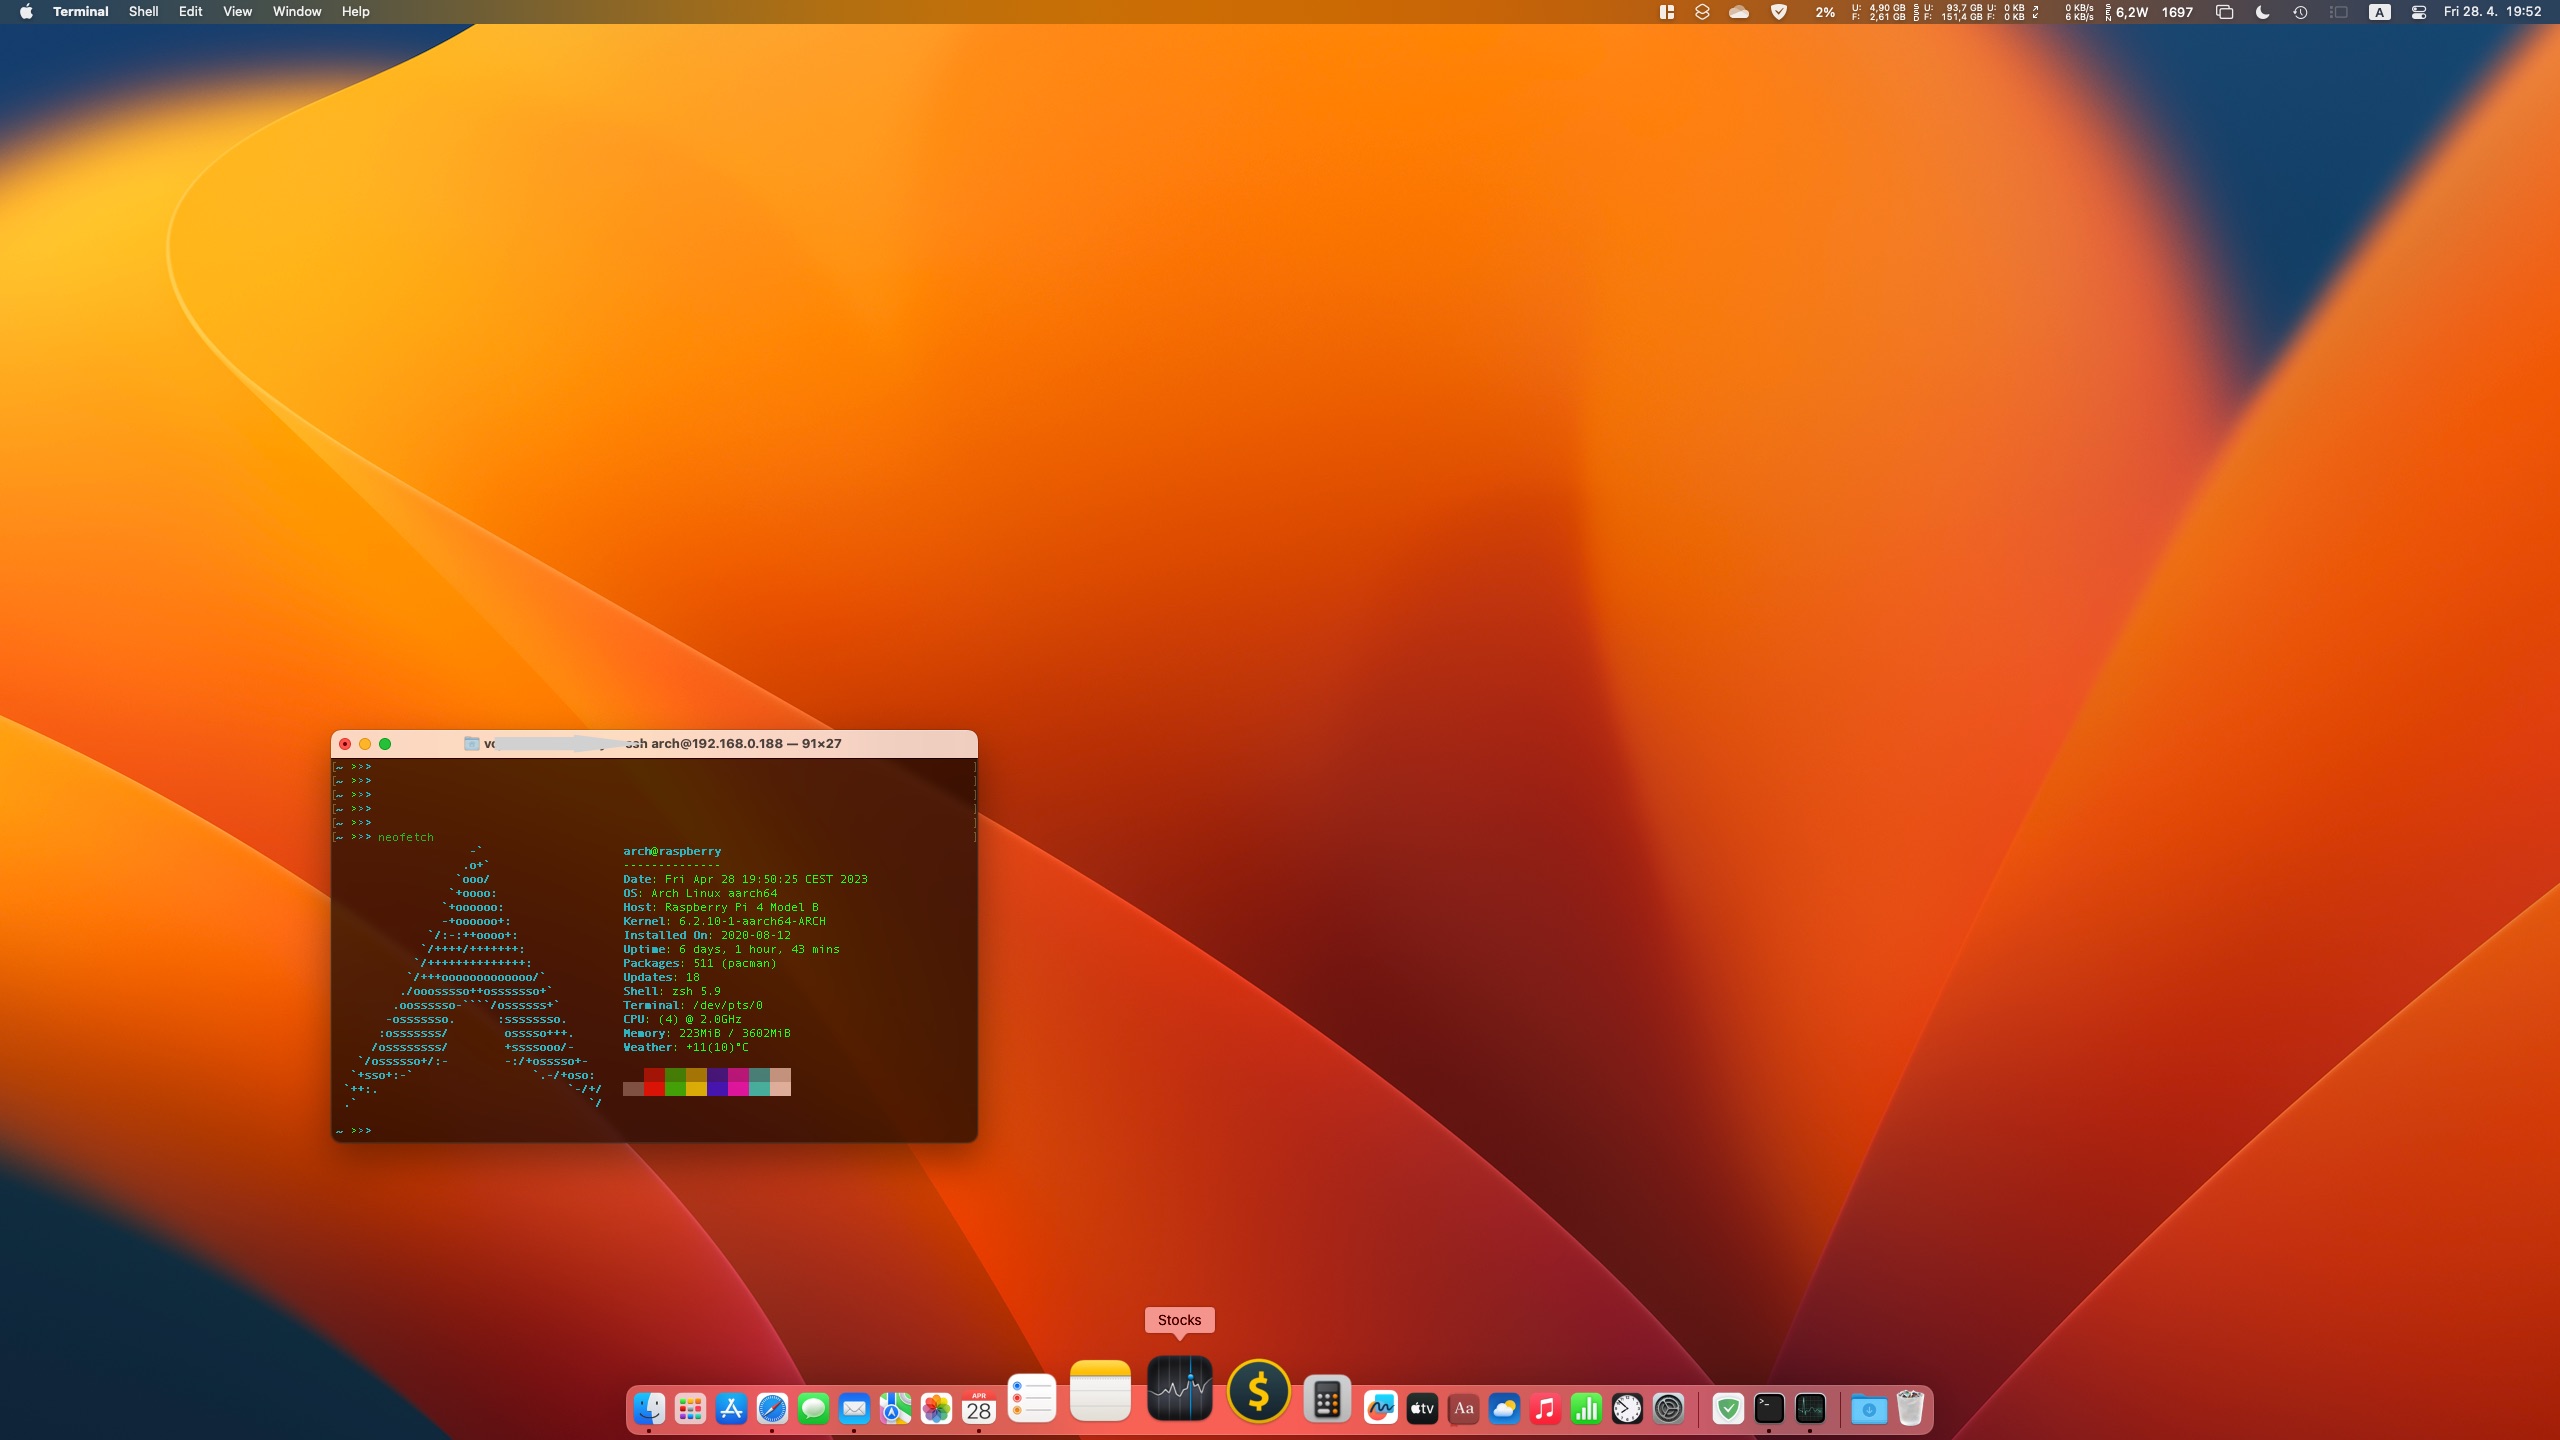2560x1440 pixels.
Task: Open Notes app in the Dock
Action: click(x=1100, y=1390)
